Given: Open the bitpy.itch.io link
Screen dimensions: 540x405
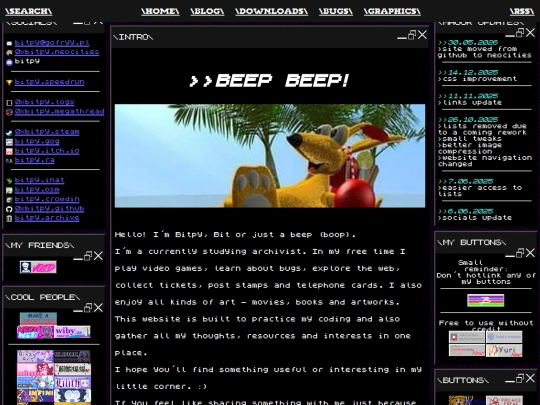Looking at the screenshot, I should click(x=47, y=151).
